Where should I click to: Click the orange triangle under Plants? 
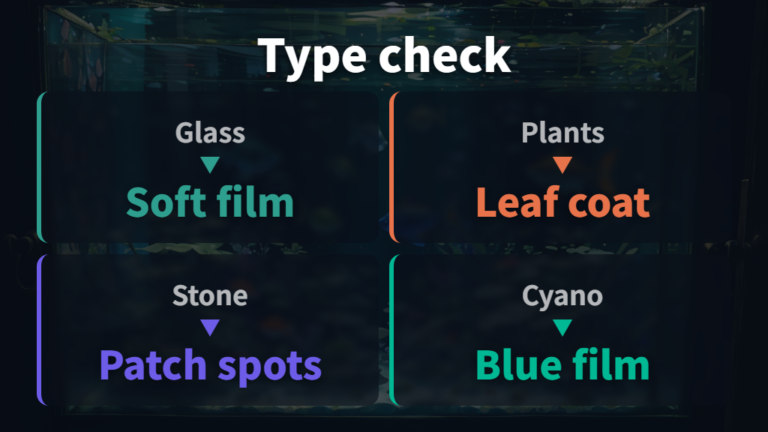click(562, 165)
